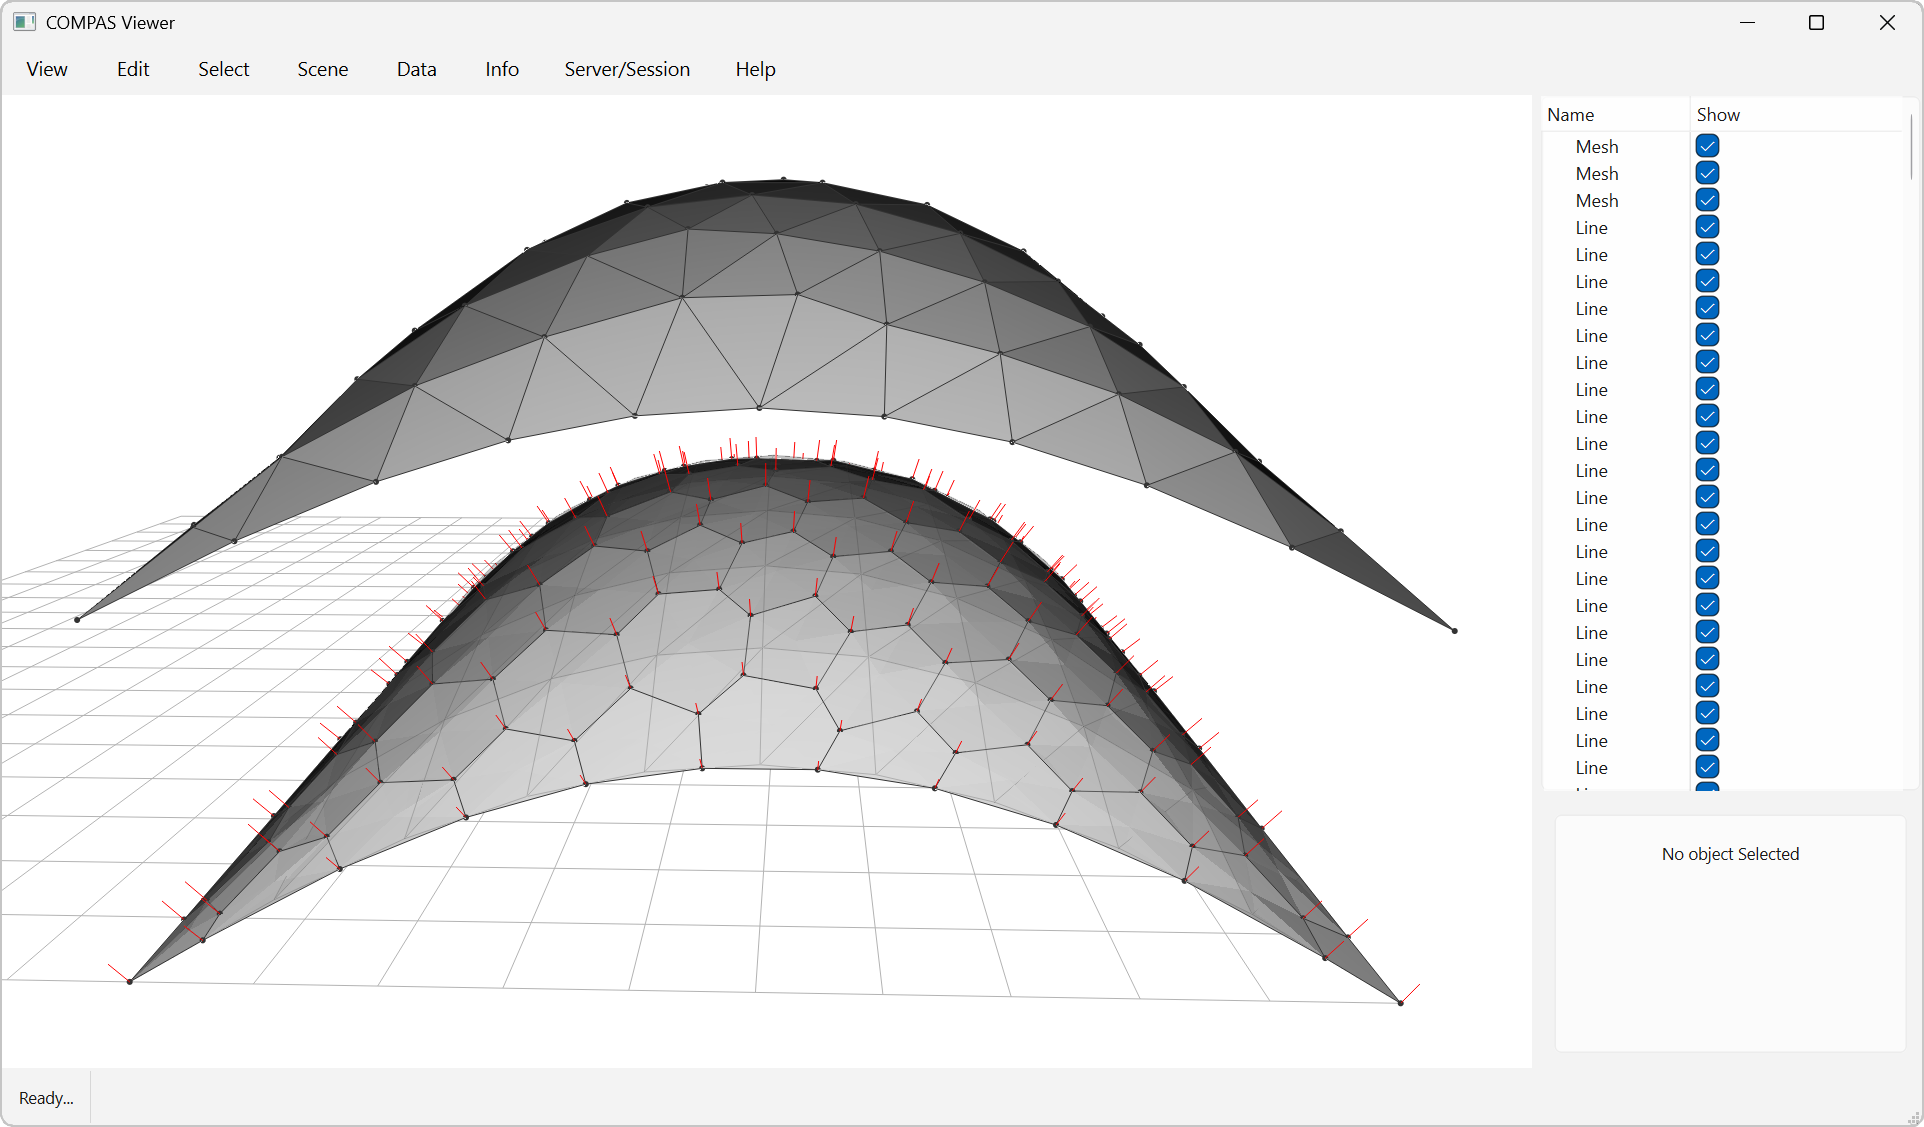Open the View menu

pos(47,69)
